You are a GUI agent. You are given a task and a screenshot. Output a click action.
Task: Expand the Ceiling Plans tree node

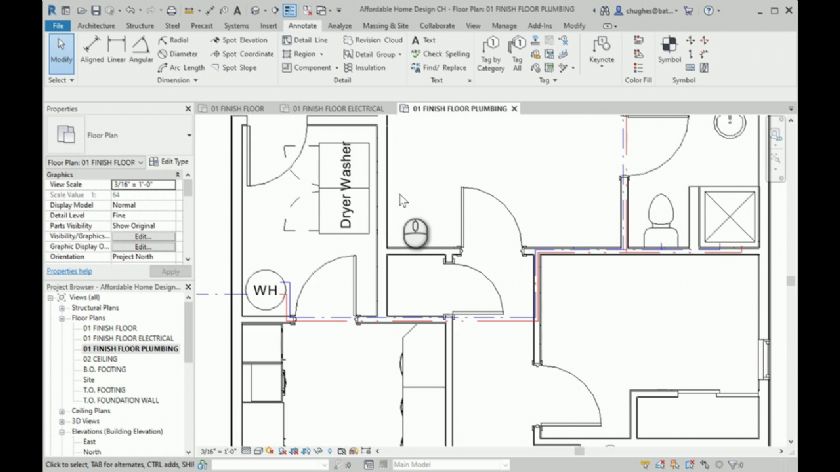(62, 411)
